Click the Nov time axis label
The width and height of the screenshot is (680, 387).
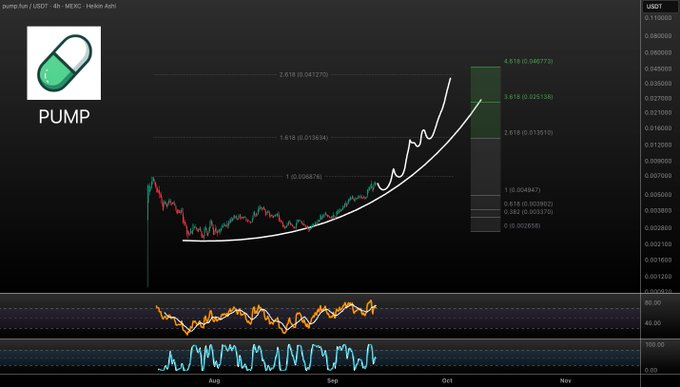[x=566, y=380]
